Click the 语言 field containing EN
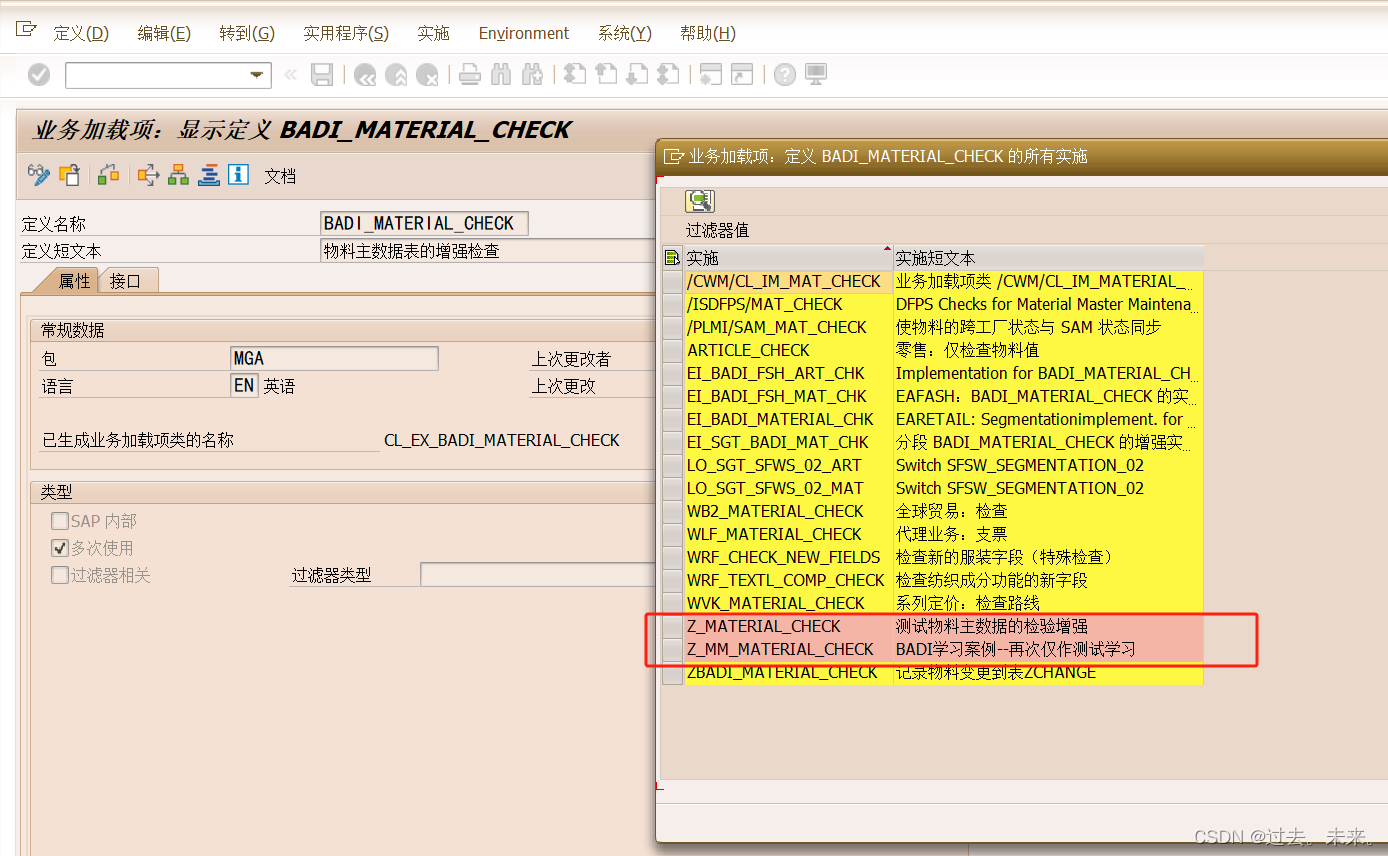The width and height of the screenshot is (1388, 856). [244, 385]
